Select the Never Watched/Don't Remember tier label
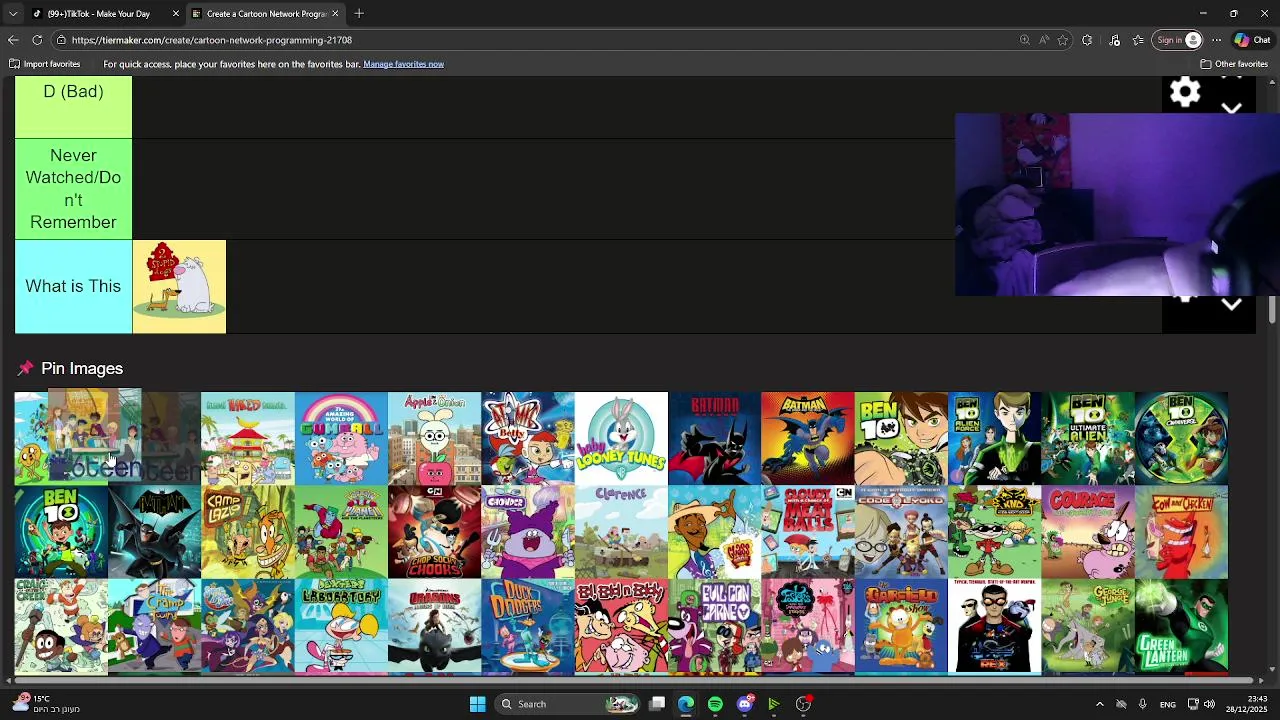 [x=73, y=189]
